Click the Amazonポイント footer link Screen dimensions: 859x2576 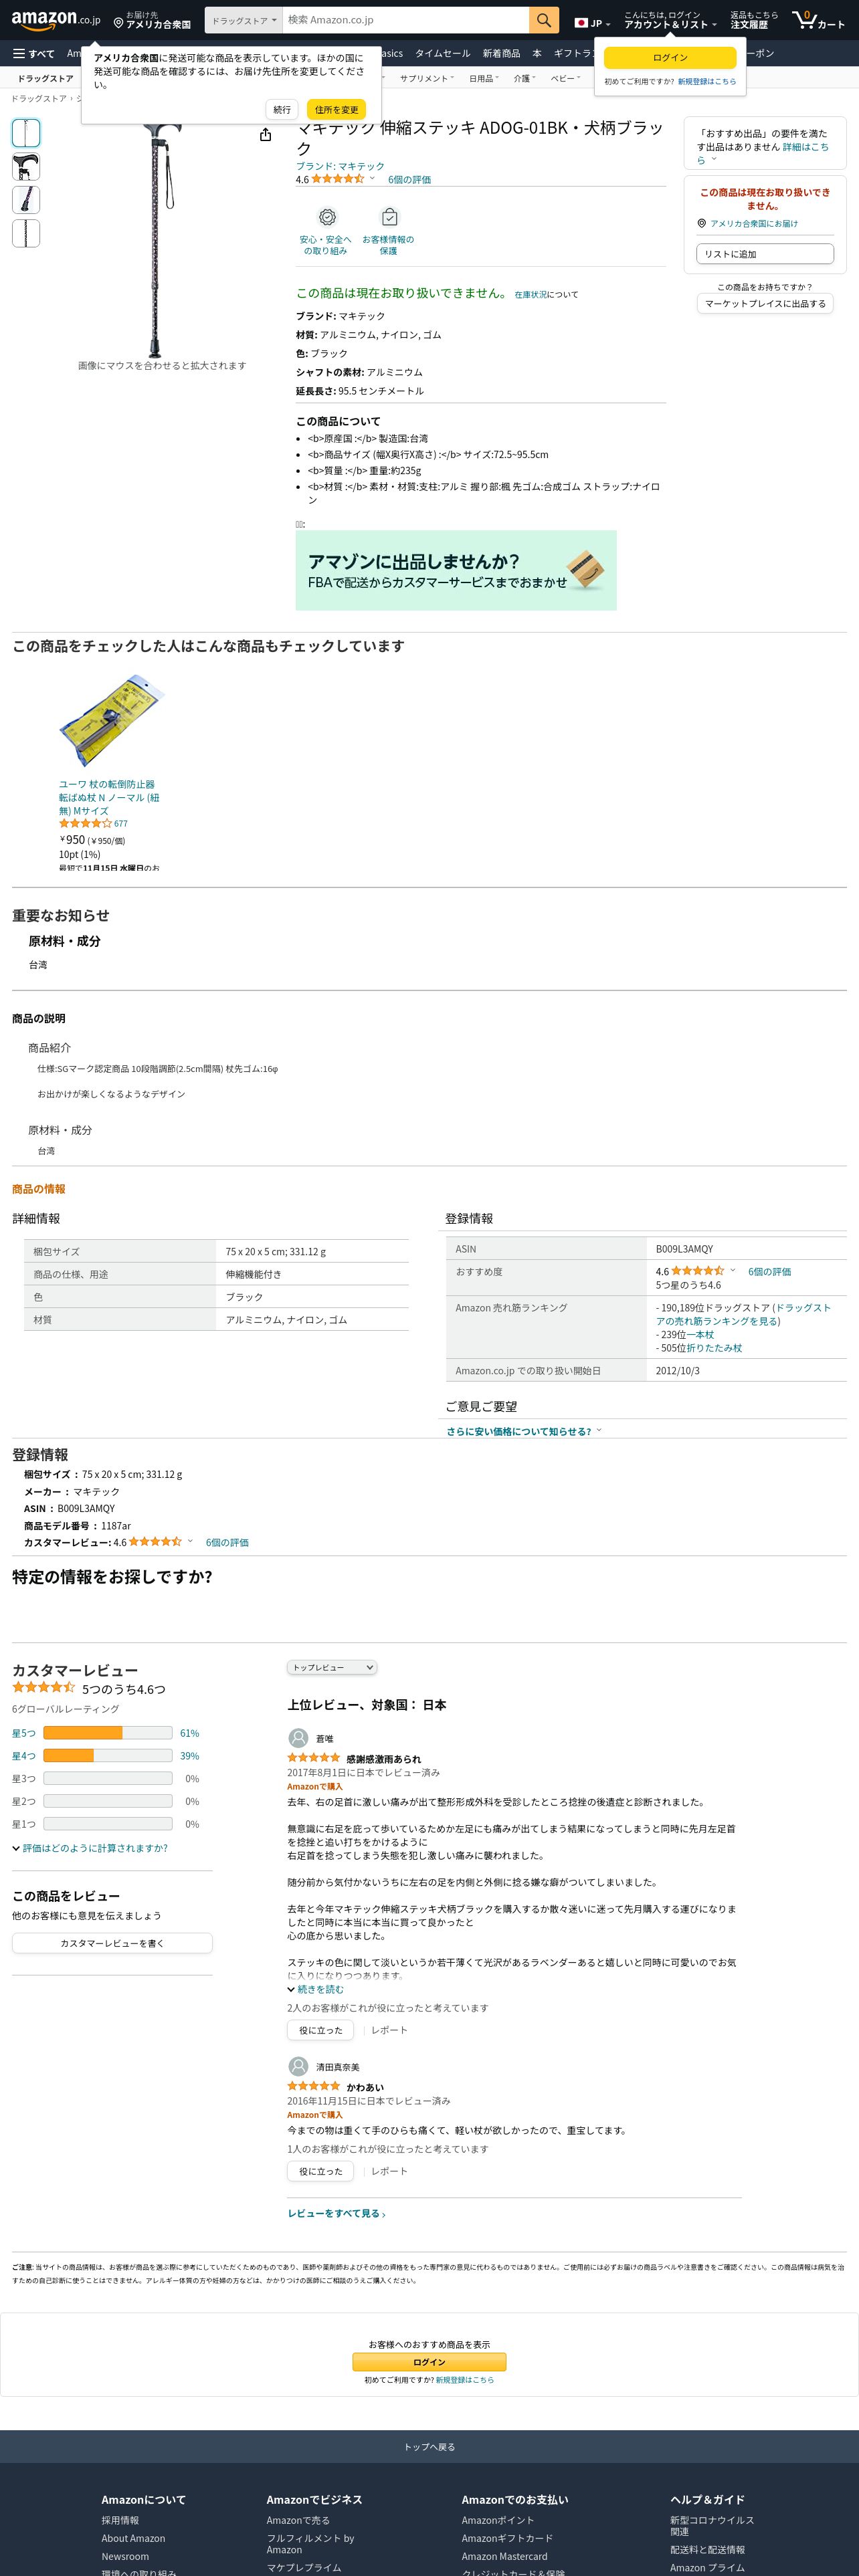pos(498,2521)
